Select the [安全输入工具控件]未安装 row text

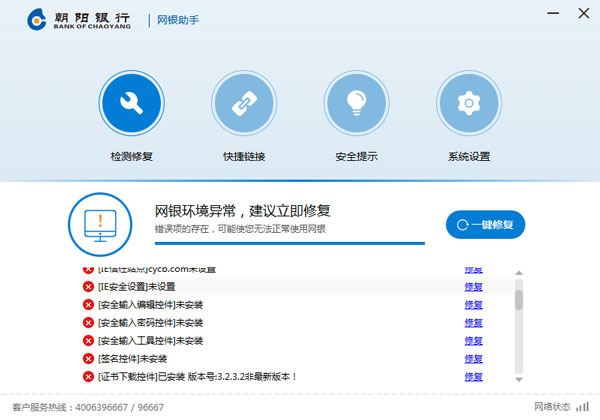click(150, 341)
